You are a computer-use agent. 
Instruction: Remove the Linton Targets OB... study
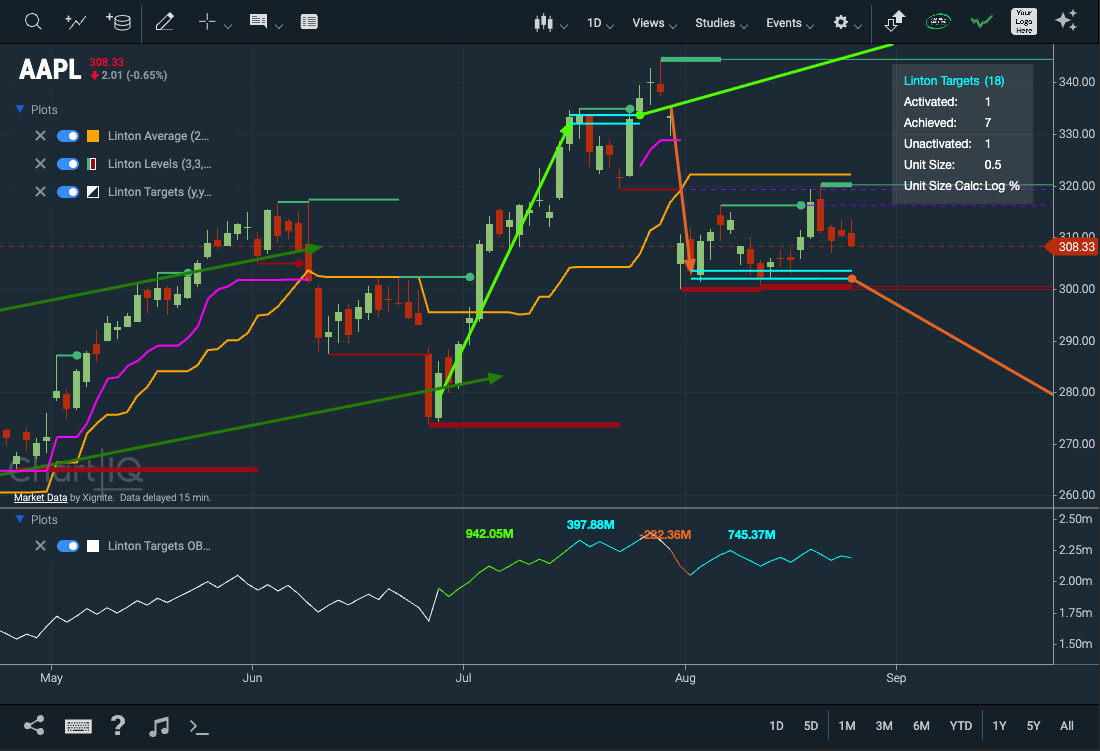tap(40, 546)
